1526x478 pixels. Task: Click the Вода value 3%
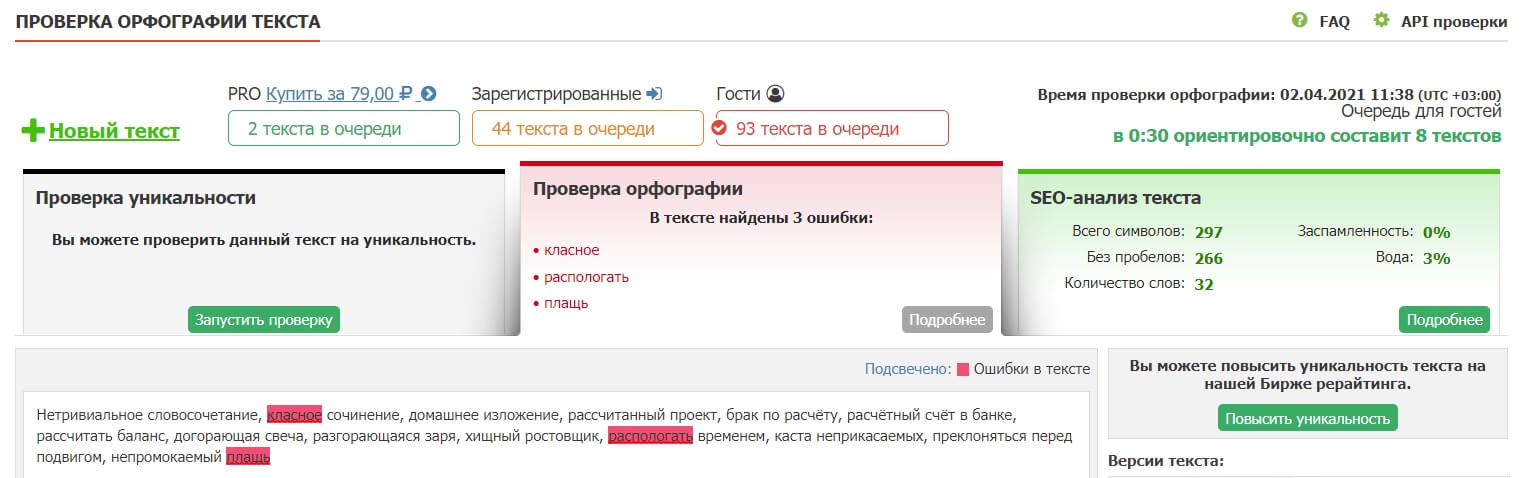point(1437,258)
